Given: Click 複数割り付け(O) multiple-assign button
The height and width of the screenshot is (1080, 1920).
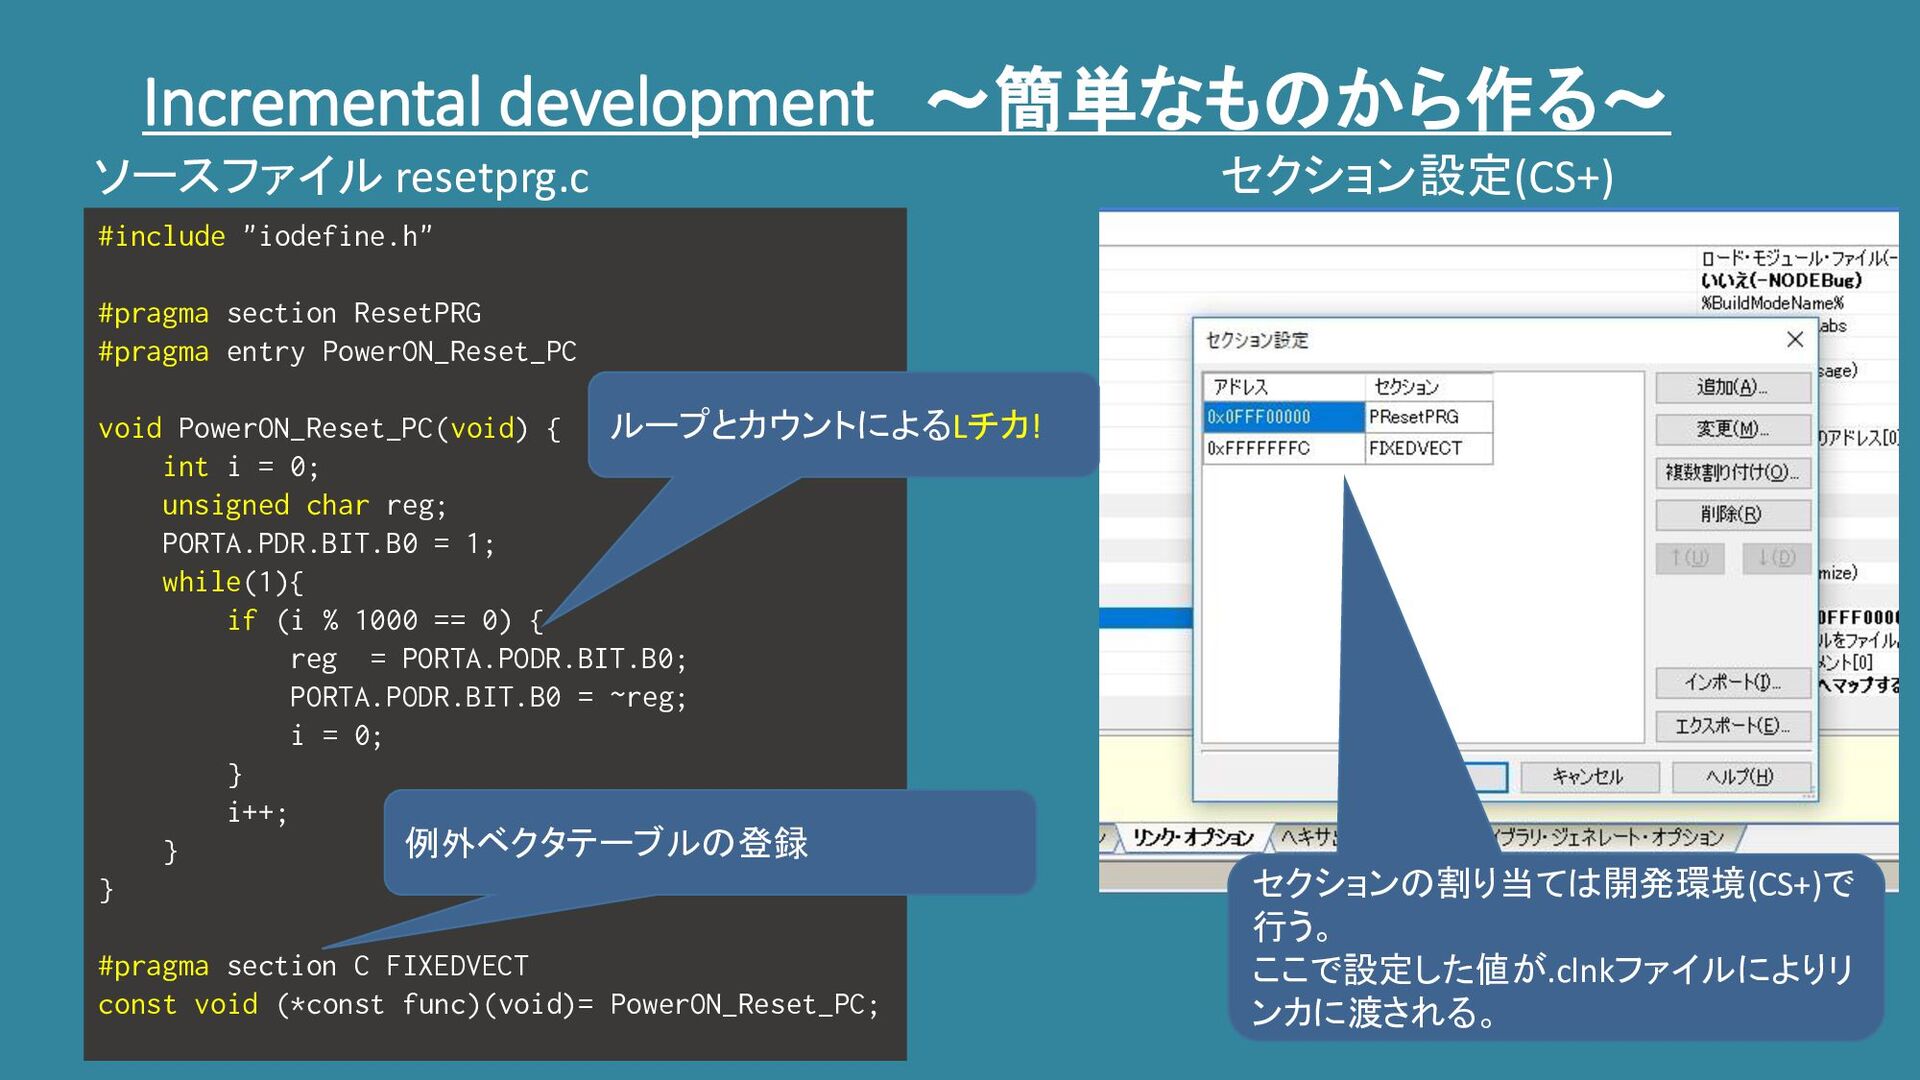Looking at the screenshot, I should coord(1732,472).
